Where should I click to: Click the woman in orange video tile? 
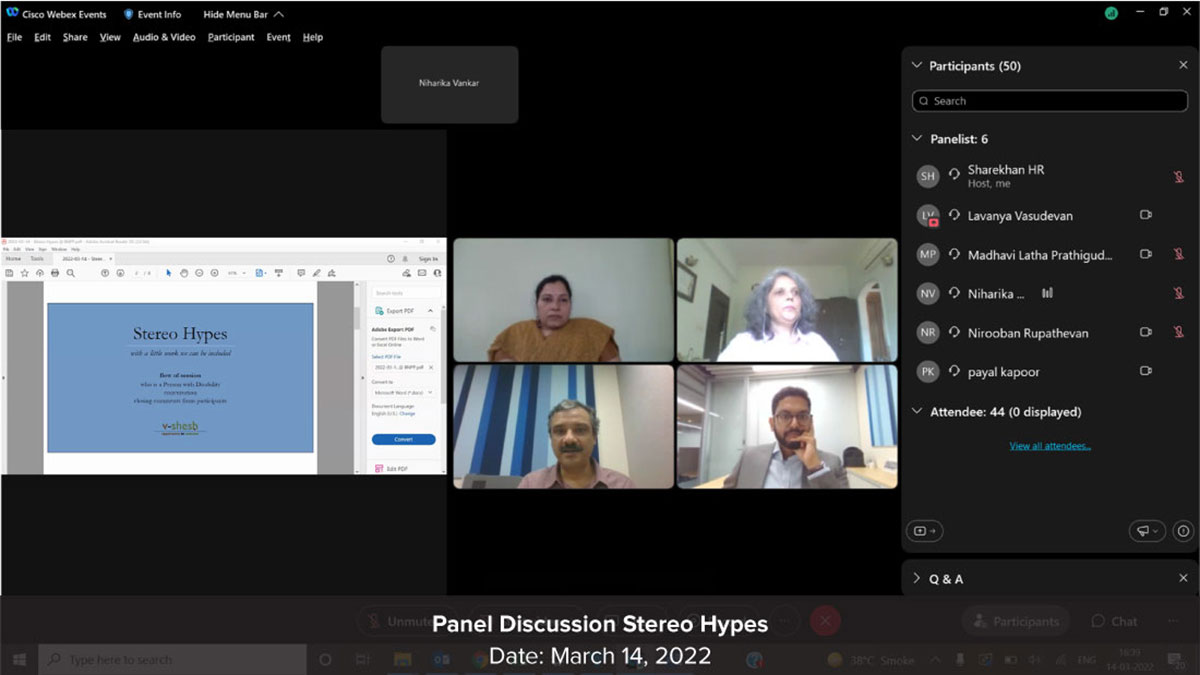pyautogui.click(x=564, y=299)
